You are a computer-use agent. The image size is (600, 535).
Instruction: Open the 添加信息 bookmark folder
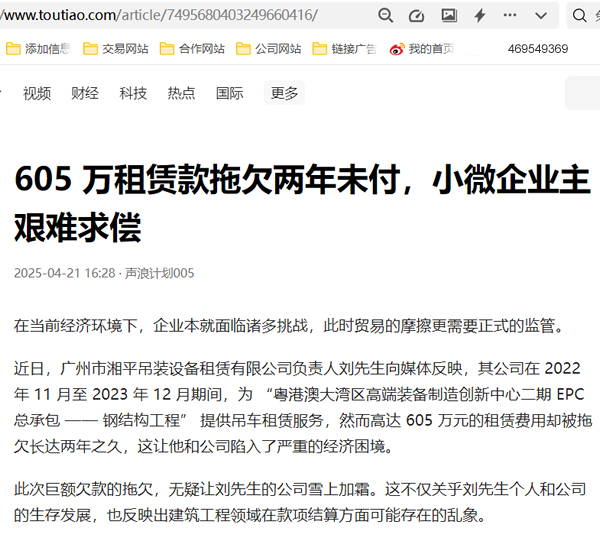point(38,49)
